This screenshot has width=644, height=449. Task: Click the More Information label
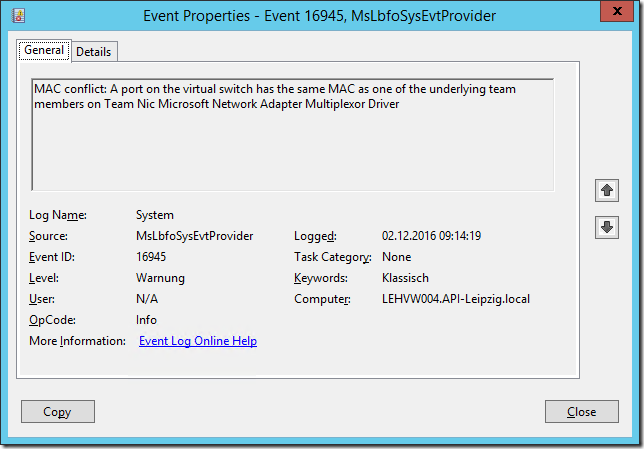77,341
